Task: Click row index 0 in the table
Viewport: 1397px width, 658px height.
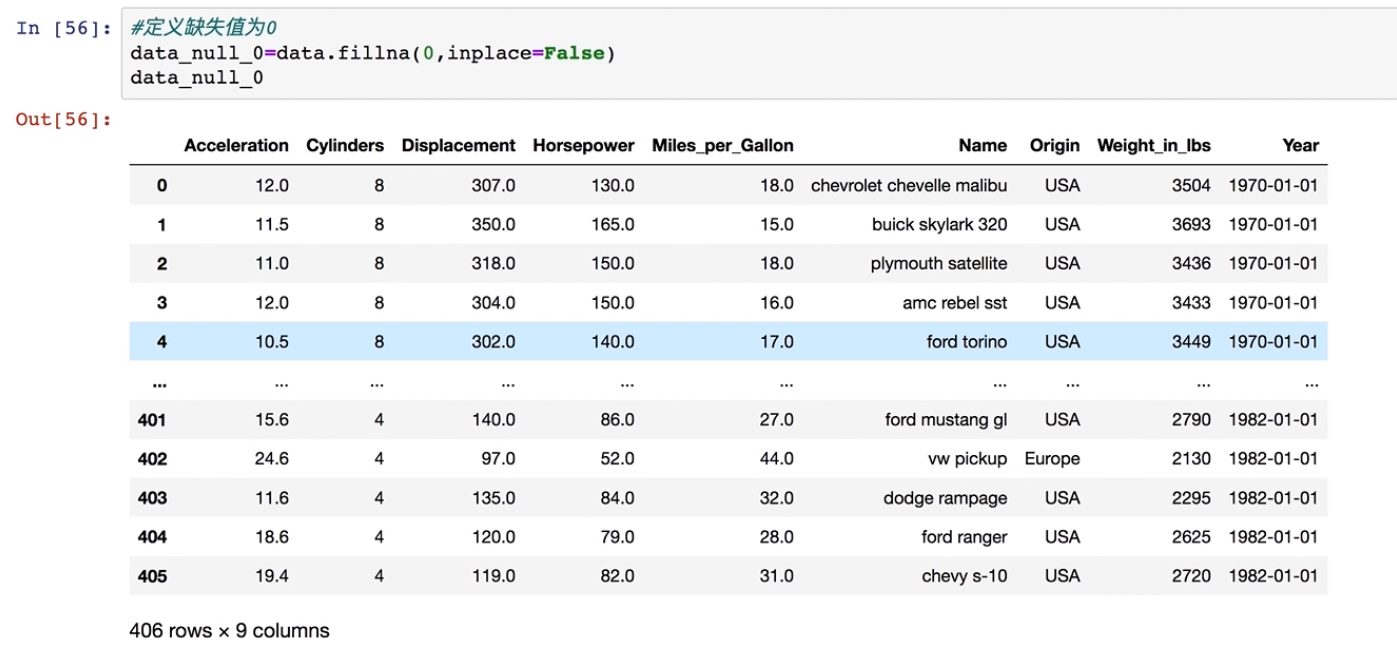Action: [161, 185]
